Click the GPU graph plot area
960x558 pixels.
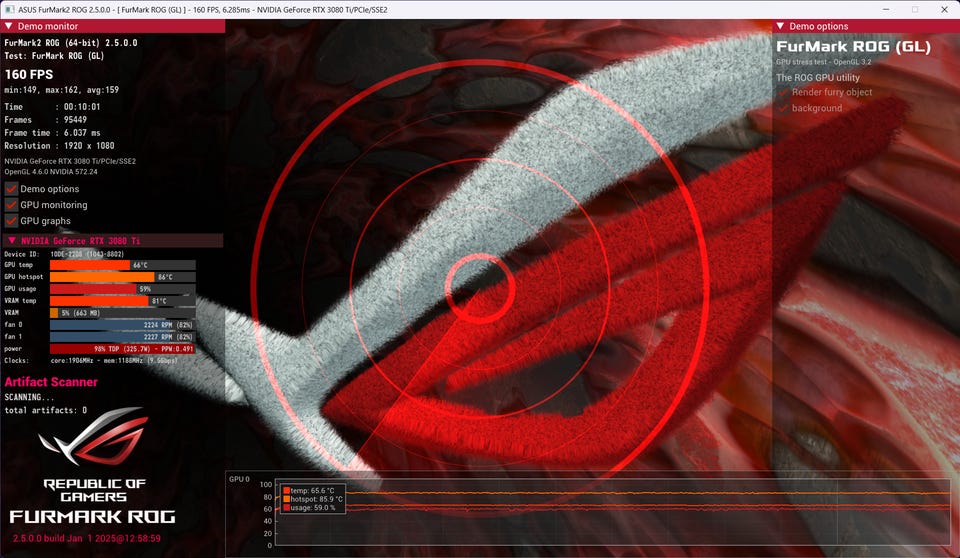tap(612, 513)
